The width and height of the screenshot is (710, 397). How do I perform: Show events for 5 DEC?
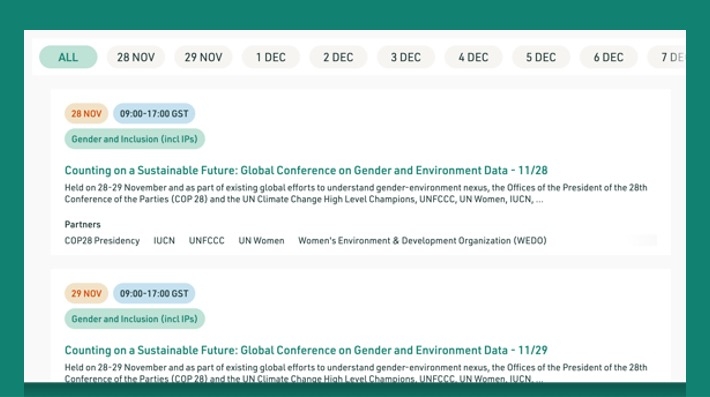coord(541,57)
